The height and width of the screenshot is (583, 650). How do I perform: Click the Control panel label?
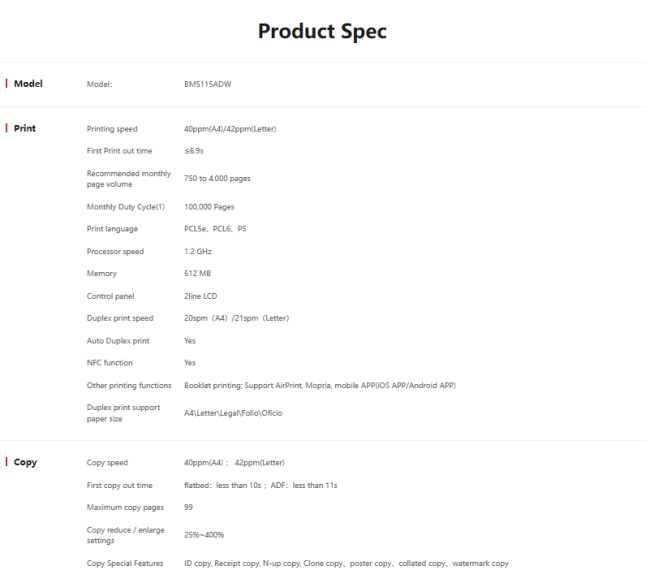[110, 296]
